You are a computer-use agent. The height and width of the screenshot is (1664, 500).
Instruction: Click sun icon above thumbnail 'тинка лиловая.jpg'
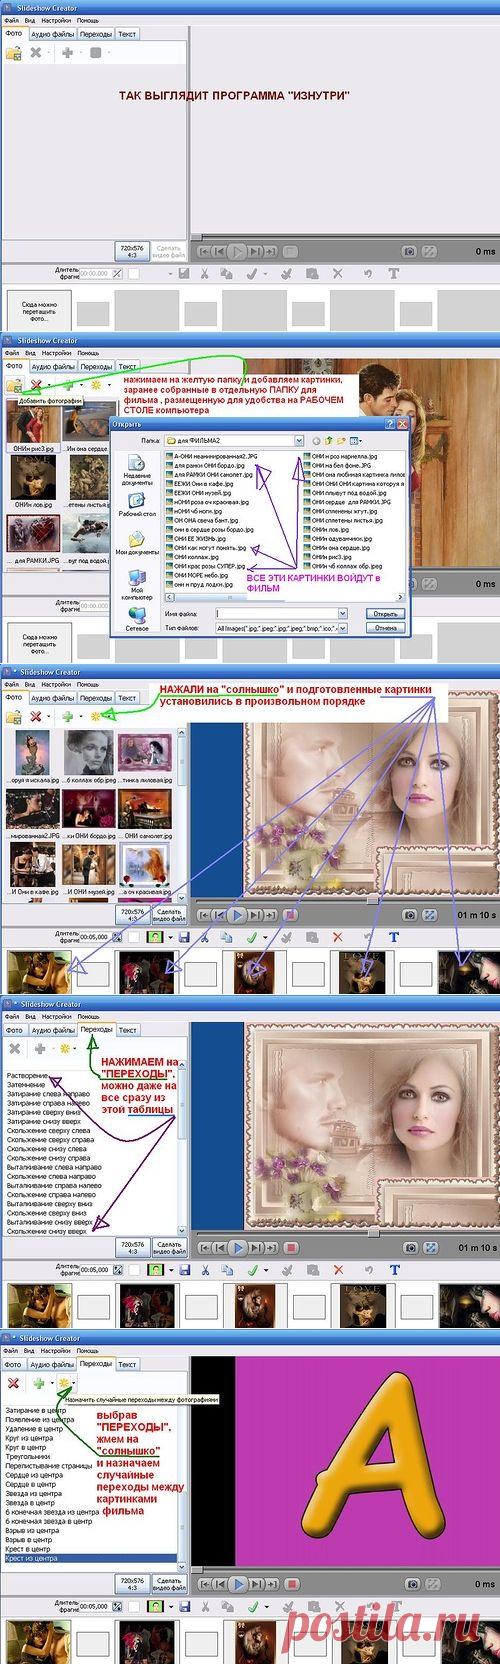[95, 716]
